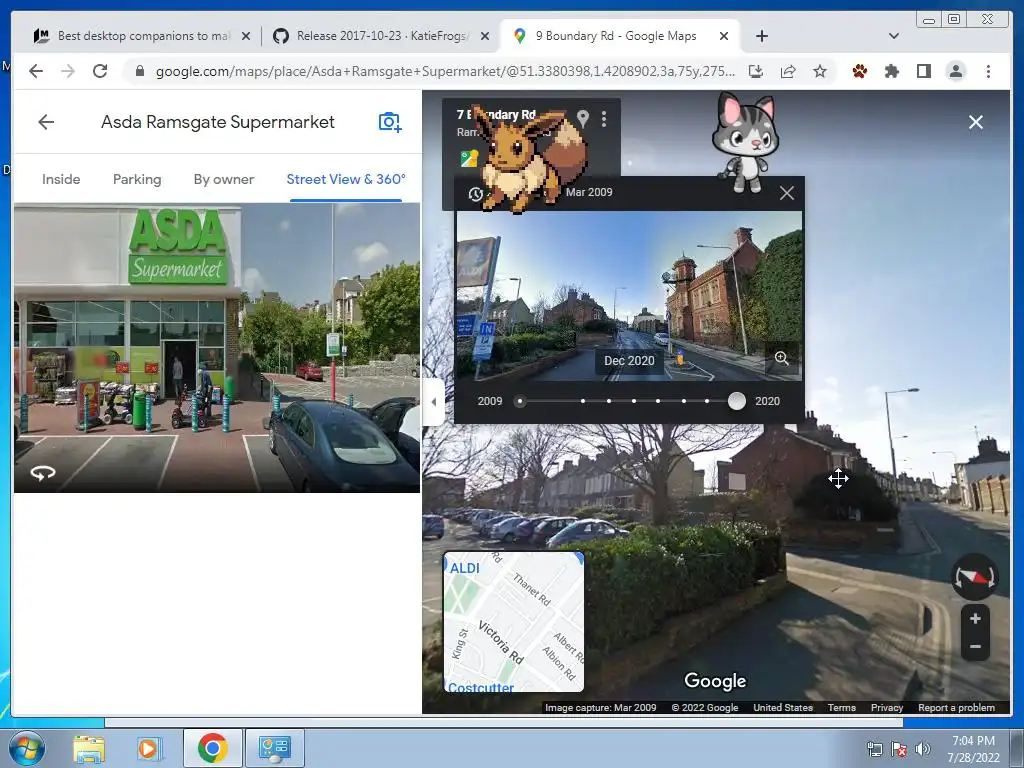Screen dimensions: 1024x768
Task: Click the Google Maps icon in address card
Action: [469, 159]
